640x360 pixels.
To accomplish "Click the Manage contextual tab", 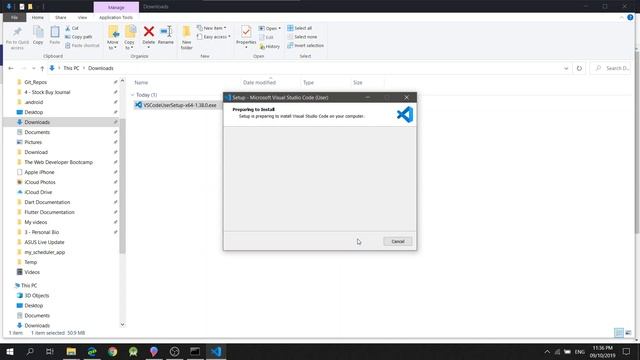I will tap(116, 7).
